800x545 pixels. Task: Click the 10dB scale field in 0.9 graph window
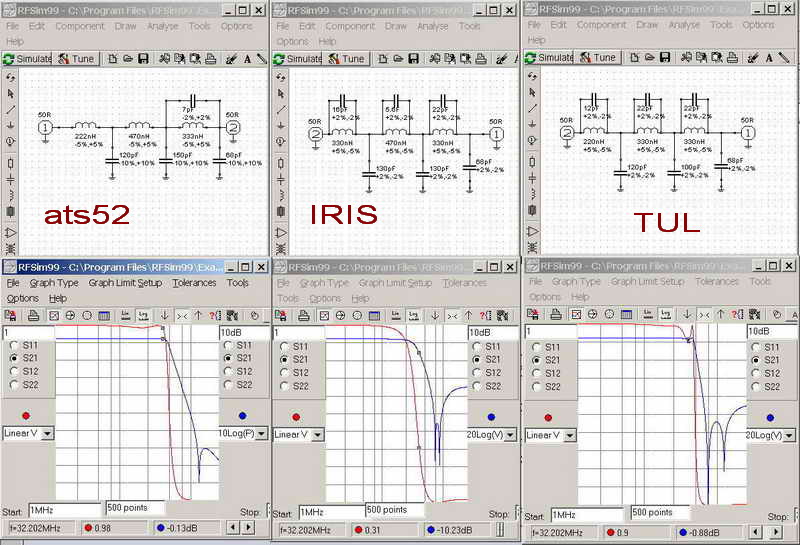[x=770, y=331]
